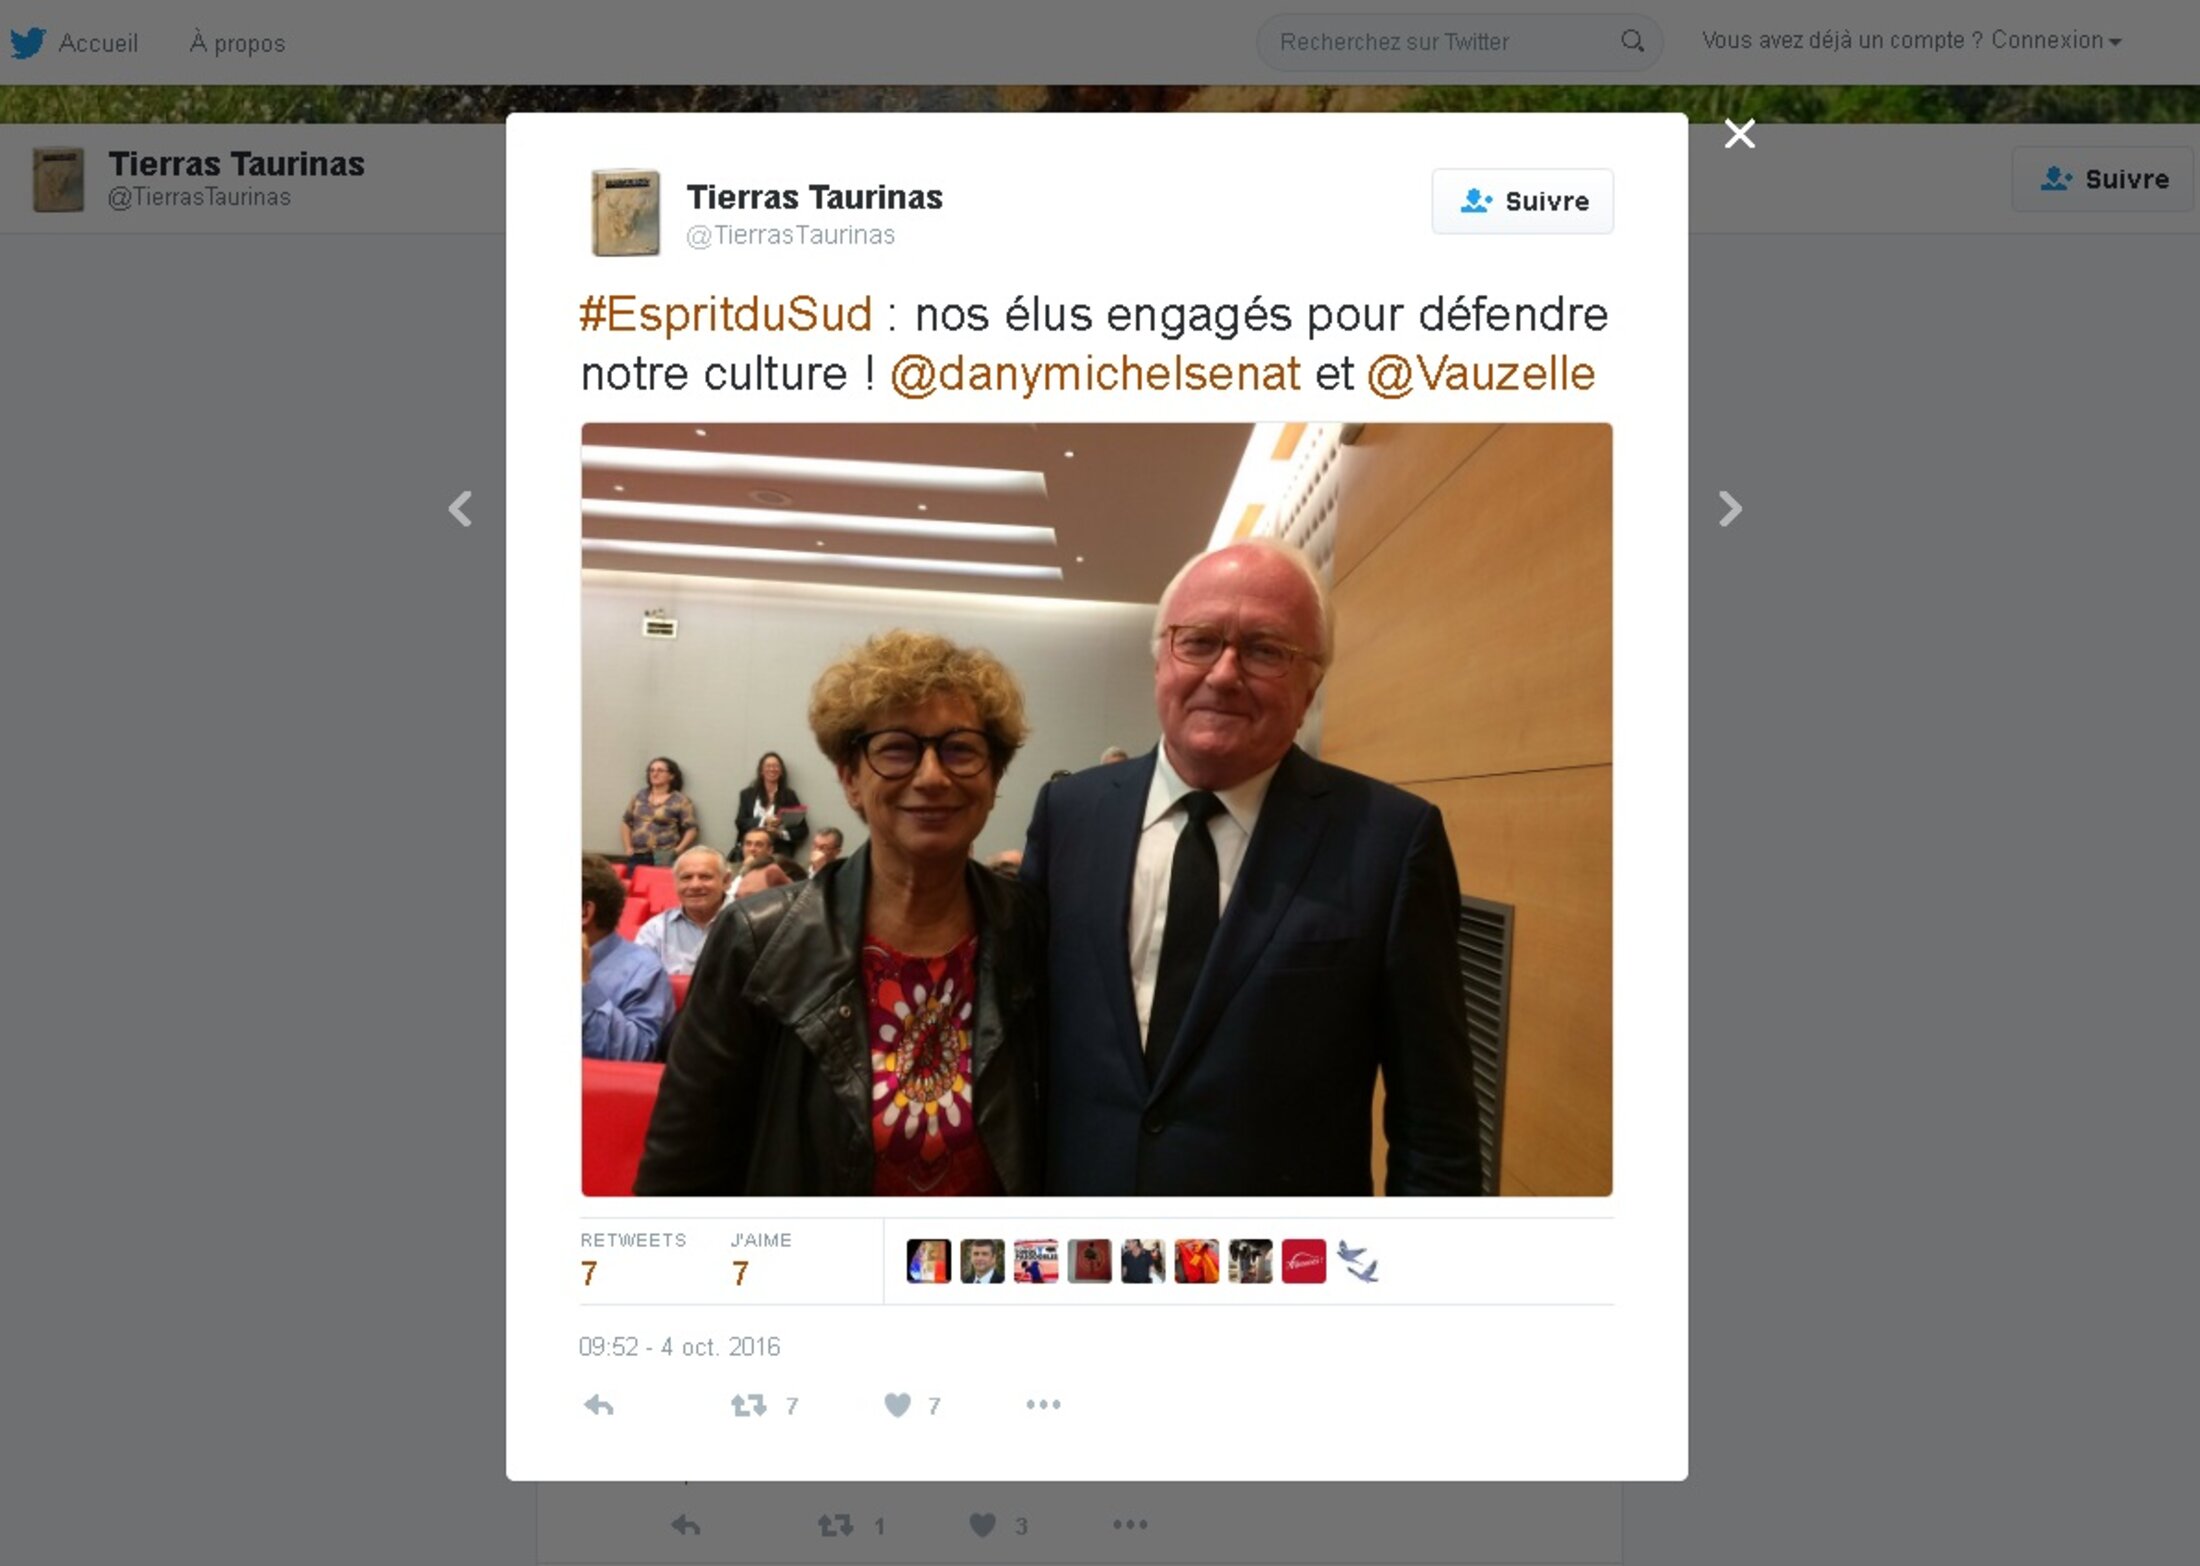
Task: Click the Suivre button in the profile header
Action: [2102, 179]
